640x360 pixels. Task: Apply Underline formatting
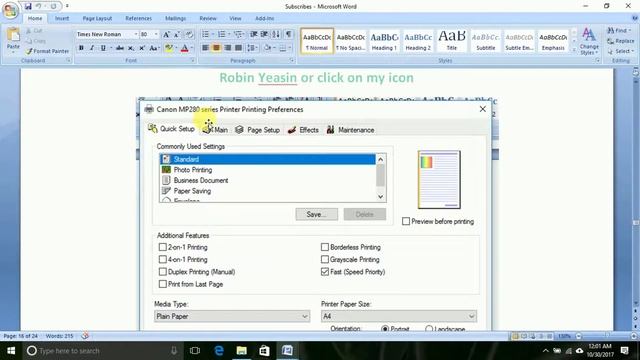coord(103,48)
